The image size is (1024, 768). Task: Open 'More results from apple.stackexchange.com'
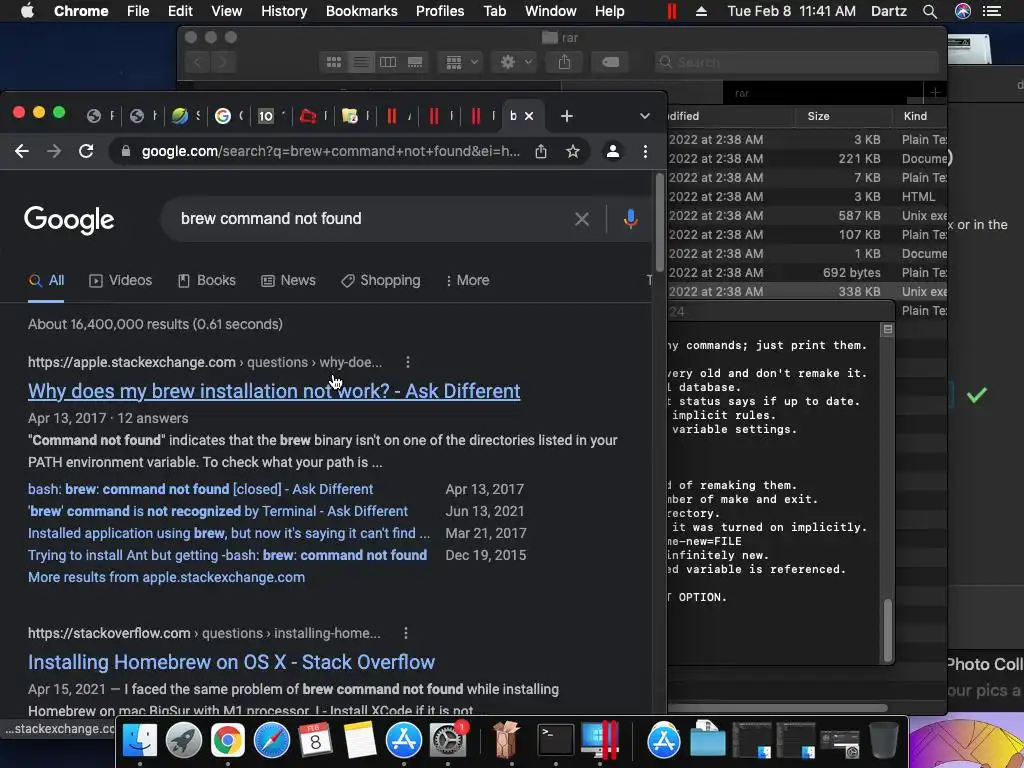167,577
